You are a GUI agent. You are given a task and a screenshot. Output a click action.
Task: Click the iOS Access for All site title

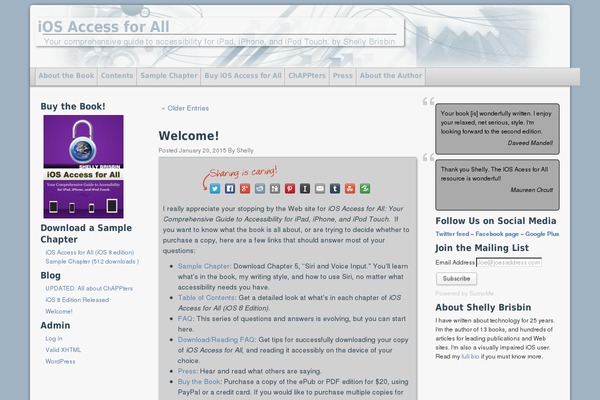coord(103,27)
